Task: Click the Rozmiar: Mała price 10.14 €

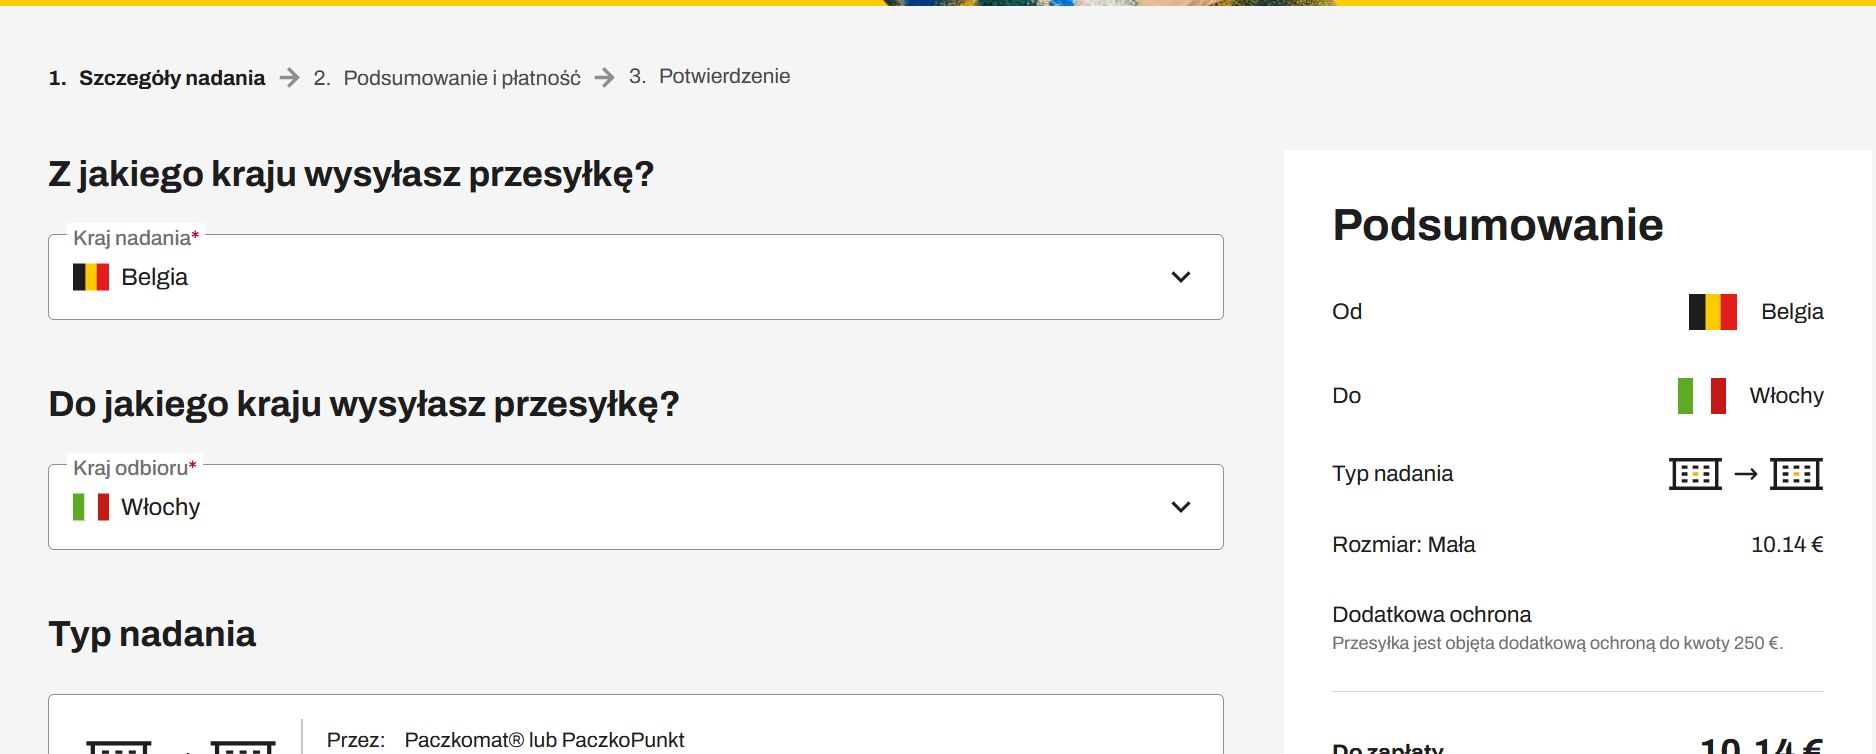Action: [1786, 545]
